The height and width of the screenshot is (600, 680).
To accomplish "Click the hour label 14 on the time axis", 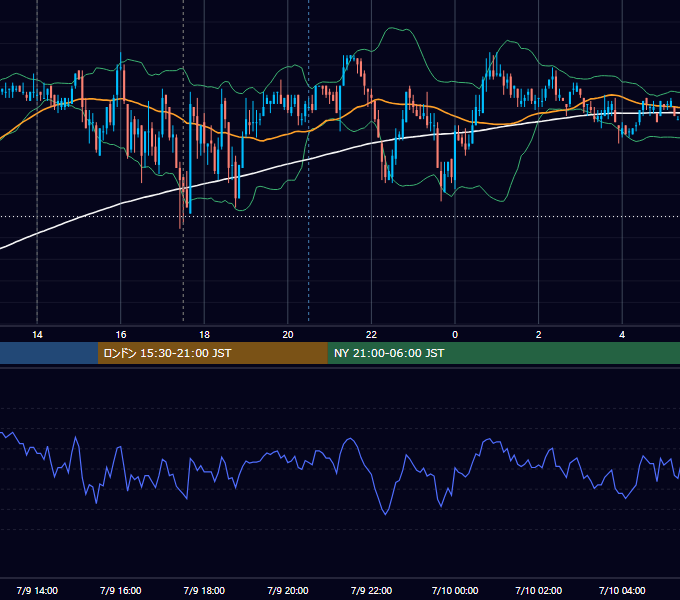I will [x=37, y=335].
